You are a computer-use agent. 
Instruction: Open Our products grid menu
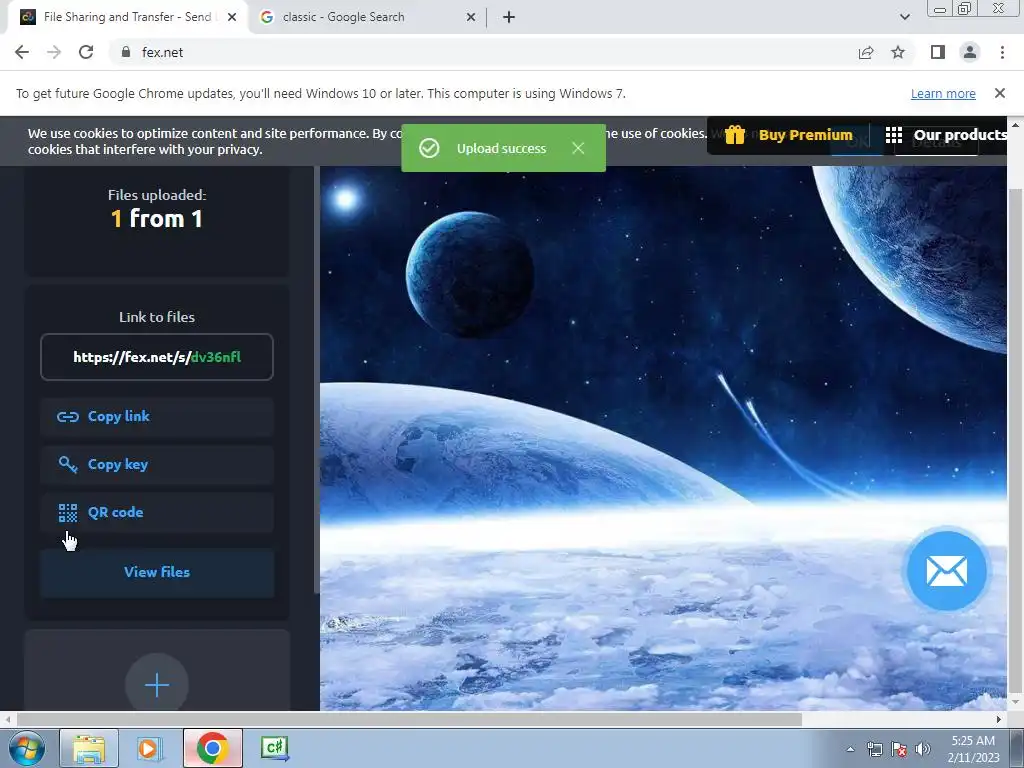click(x=946, y=135)
